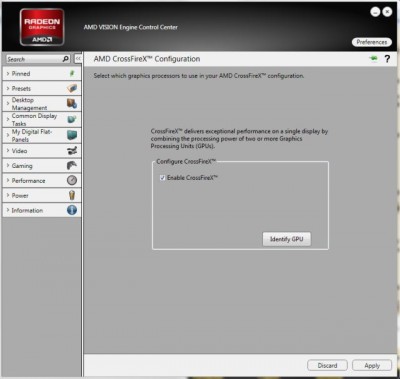Click the Discard button

(x=327, y=365)
